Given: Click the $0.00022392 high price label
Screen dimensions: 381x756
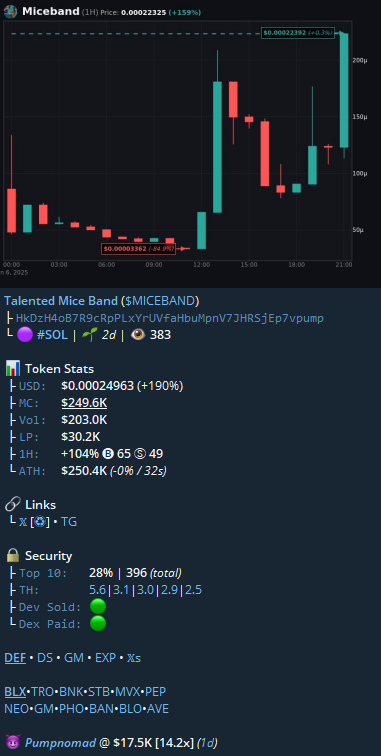Looking at the screenshot, I should click(x=298, y=33).
